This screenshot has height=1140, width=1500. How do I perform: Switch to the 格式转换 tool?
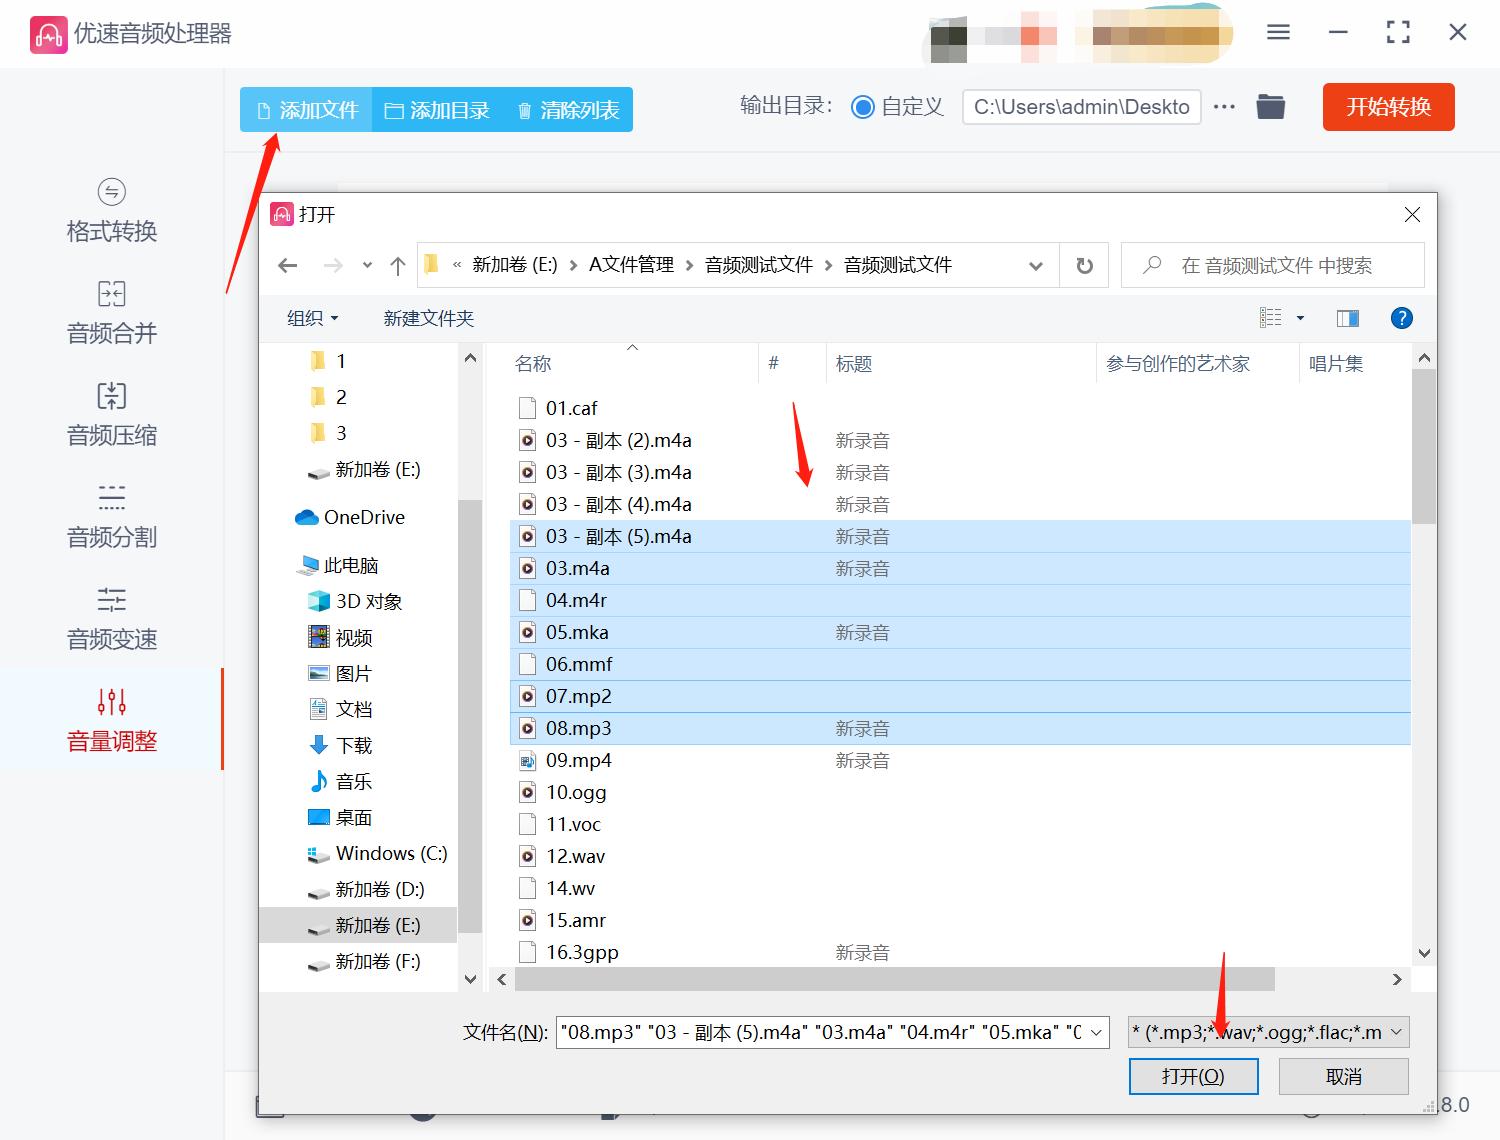click(110, 212)
